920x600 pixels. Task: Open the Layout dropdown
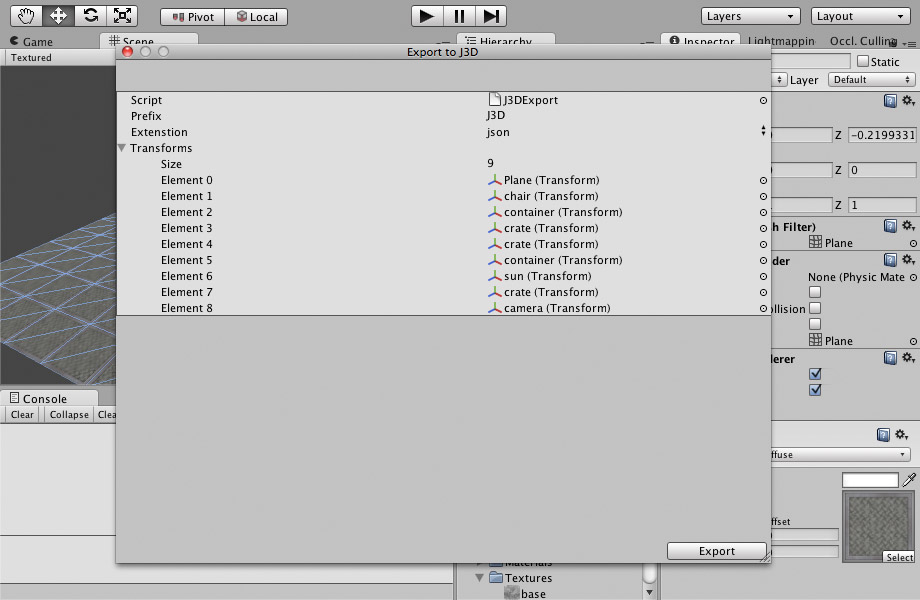(x=858, y=15)
